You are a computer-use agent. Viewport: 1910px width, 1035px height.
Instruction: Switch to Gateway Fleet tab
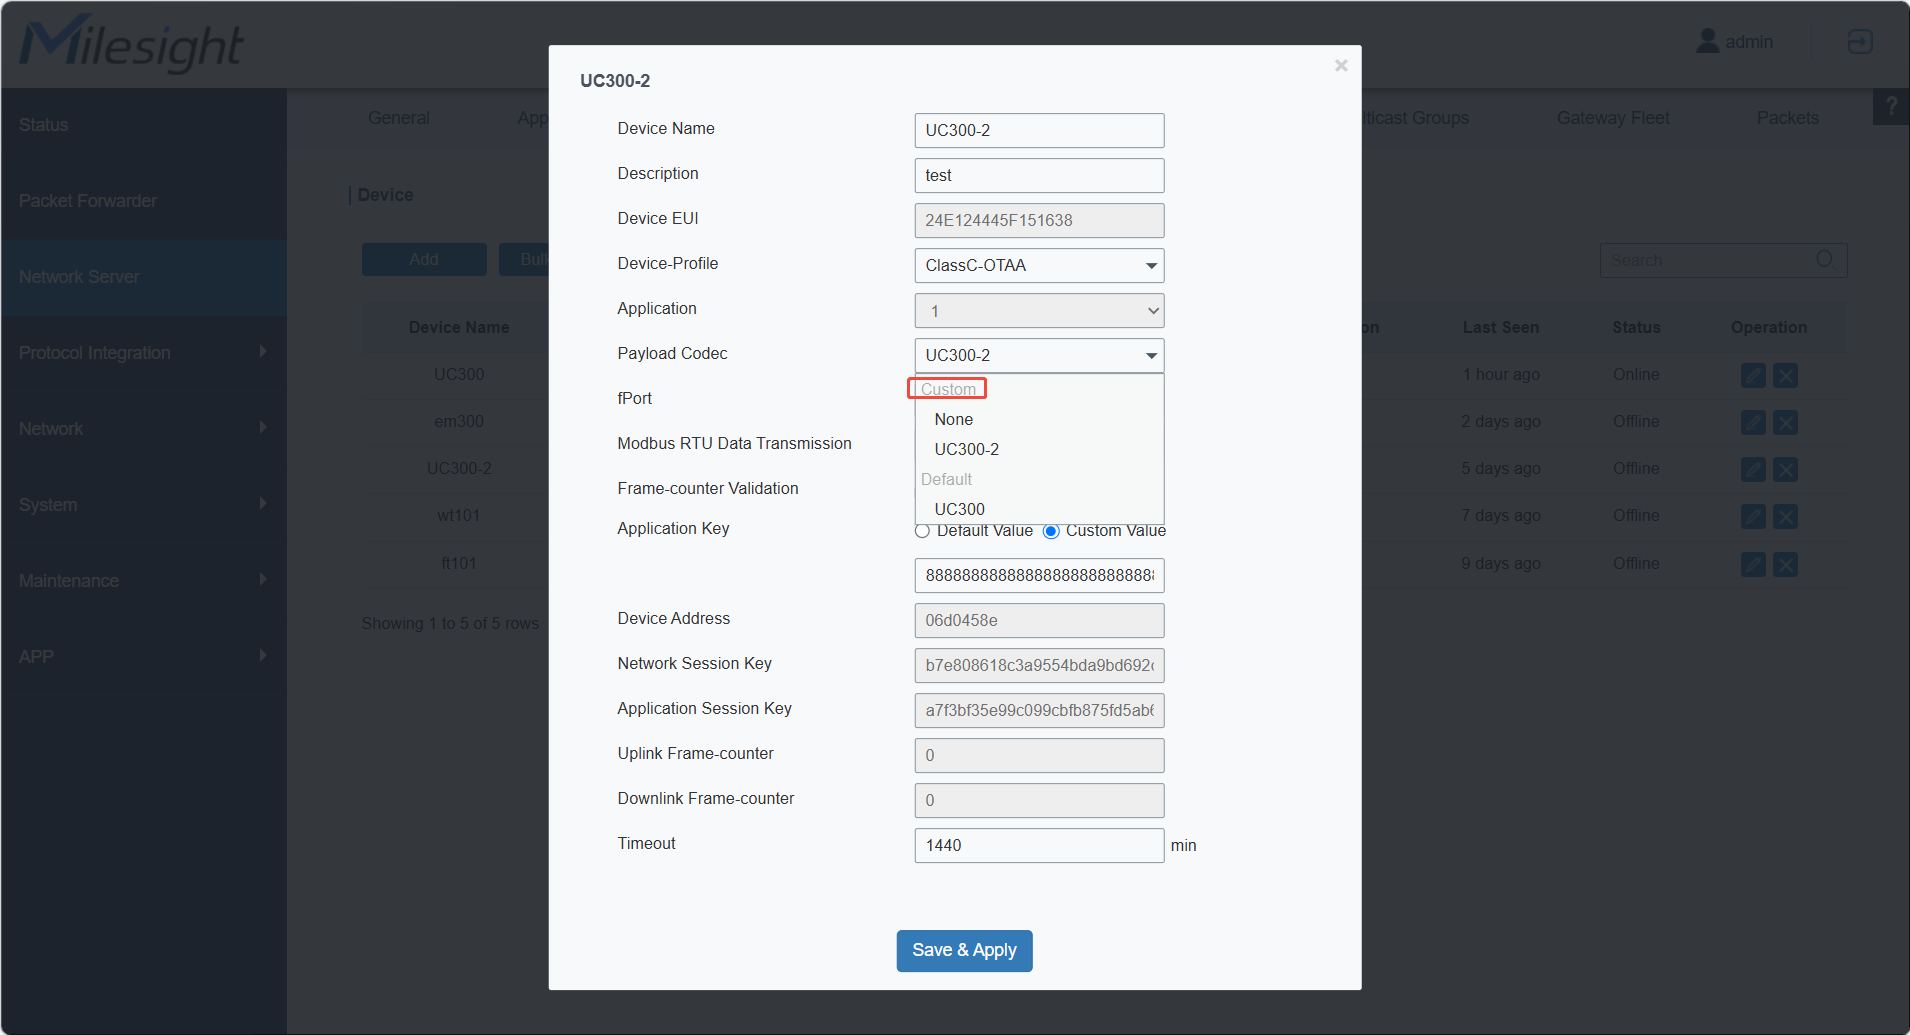(x=1612, y=118)
